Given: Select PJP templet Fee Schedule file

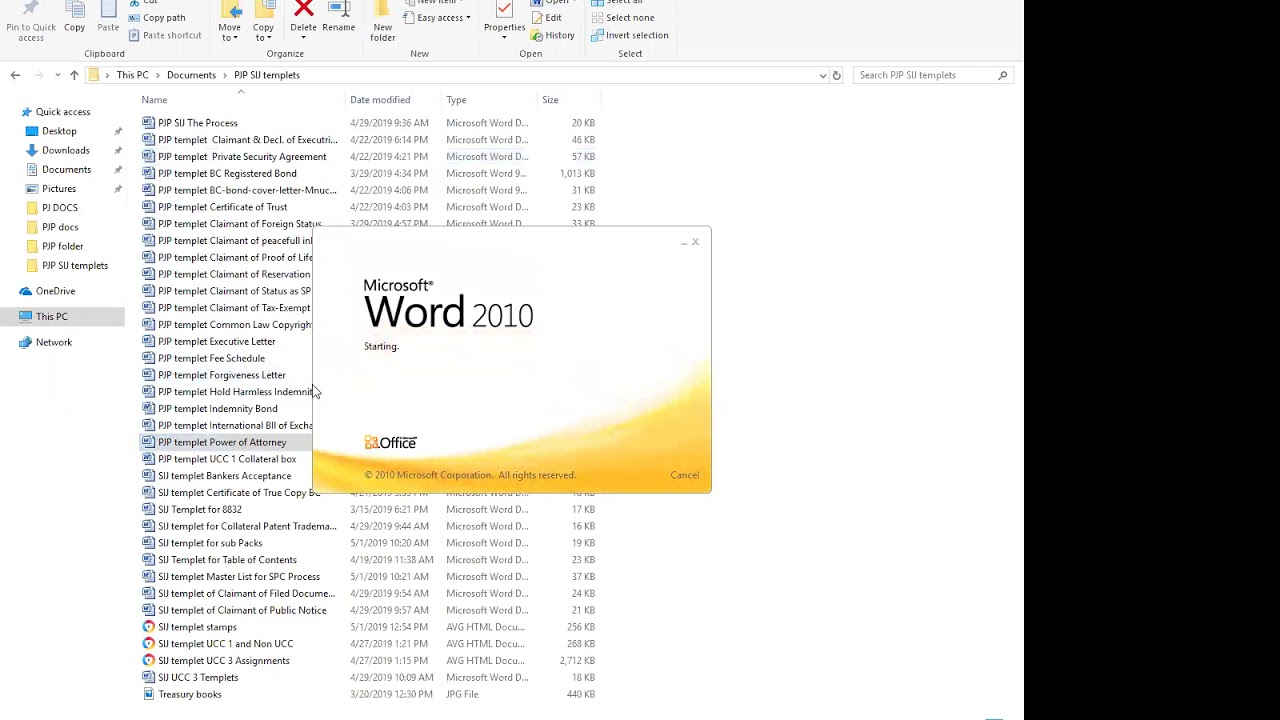Looking at the screenshot, I should [x=211, y=358].
